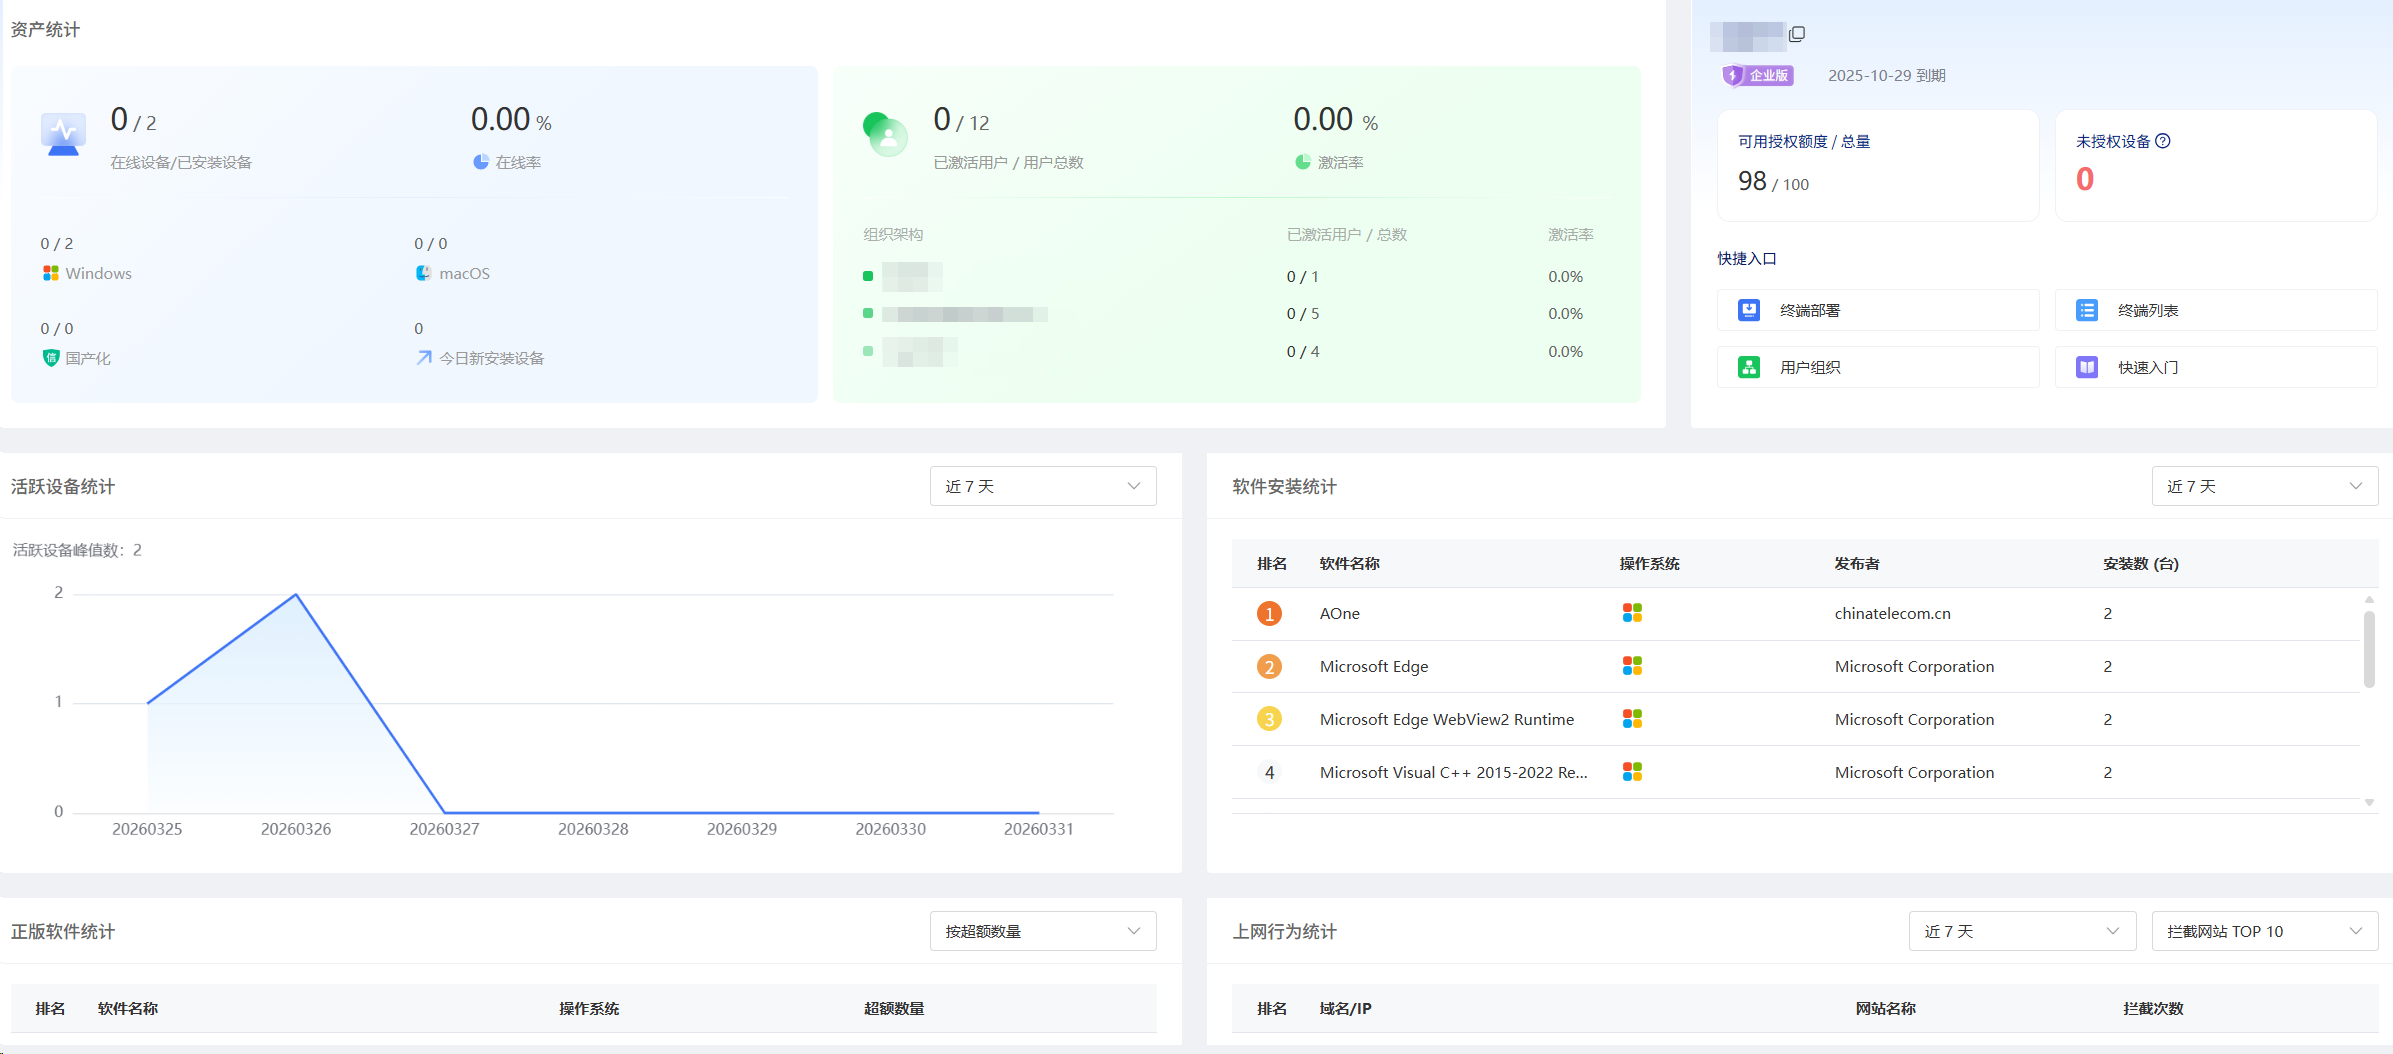Click the online devices monitor icon
The width and height of the screenshot is (2393, 1054).
pos(63,134)
